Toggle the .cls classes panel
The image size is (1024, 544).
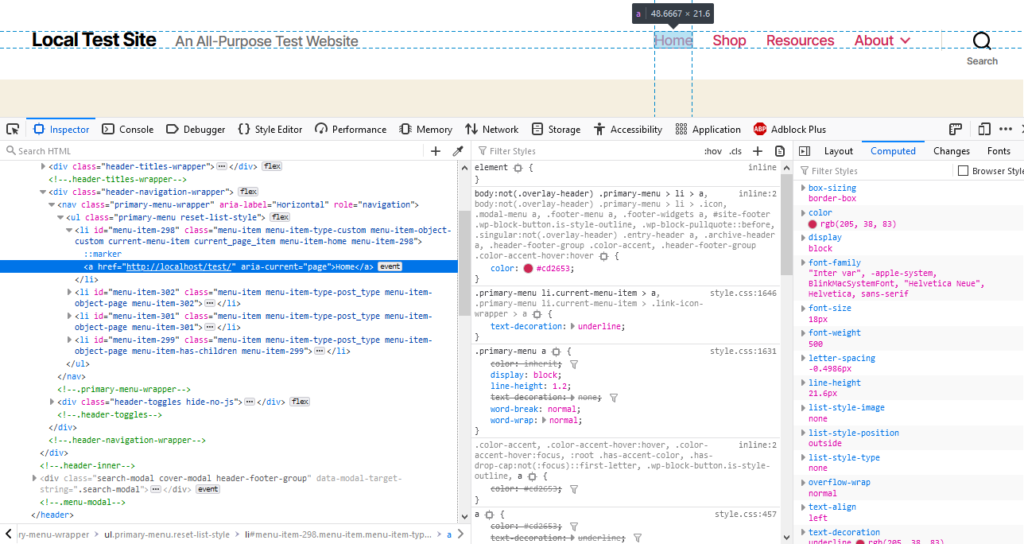click(736, 151)
